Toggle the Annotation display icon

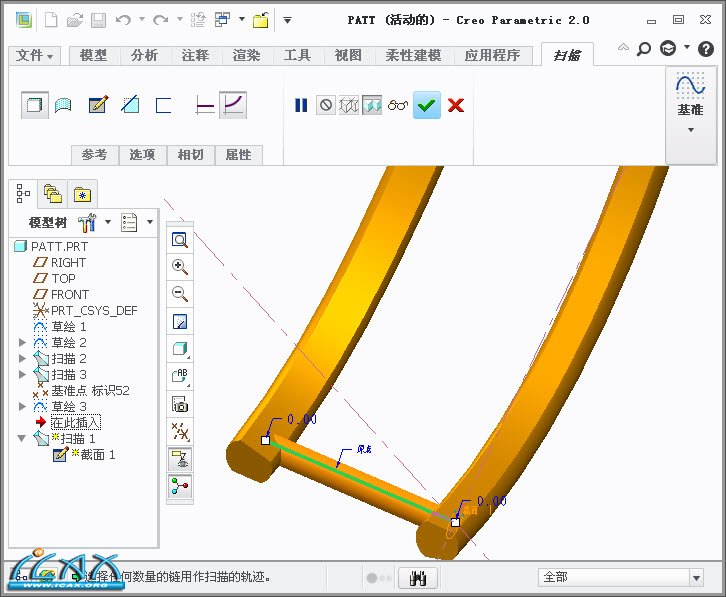coord(180,459)
